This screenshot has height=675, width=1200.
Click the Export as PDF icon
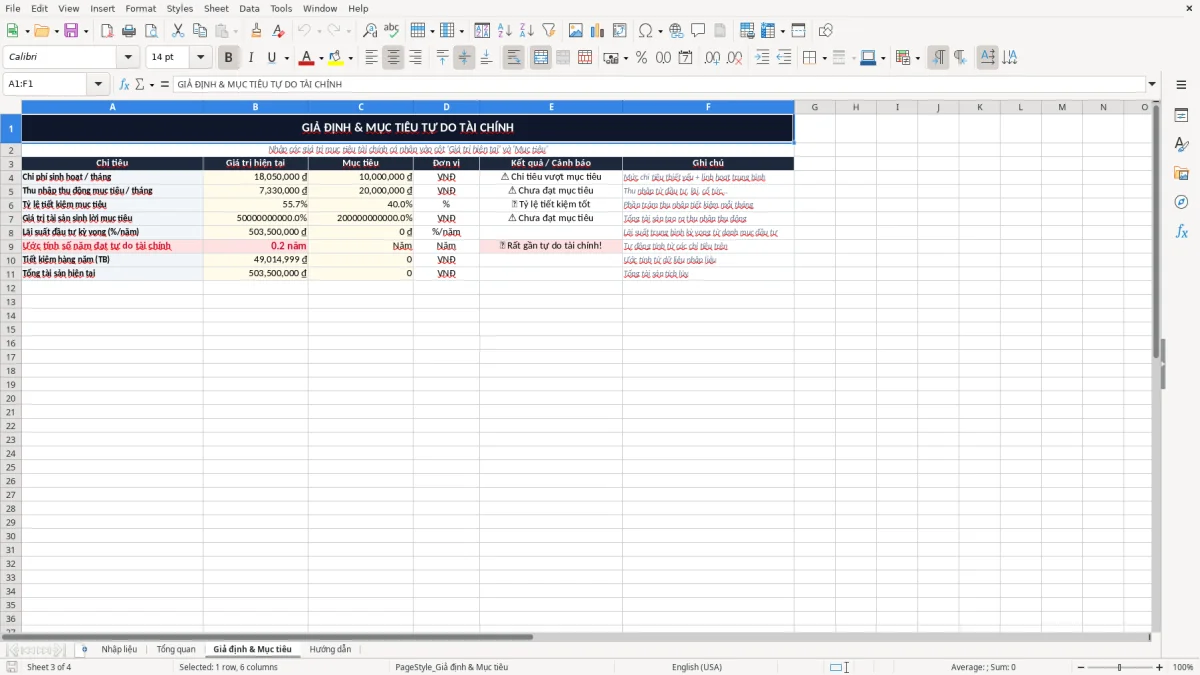pos(107,31)
